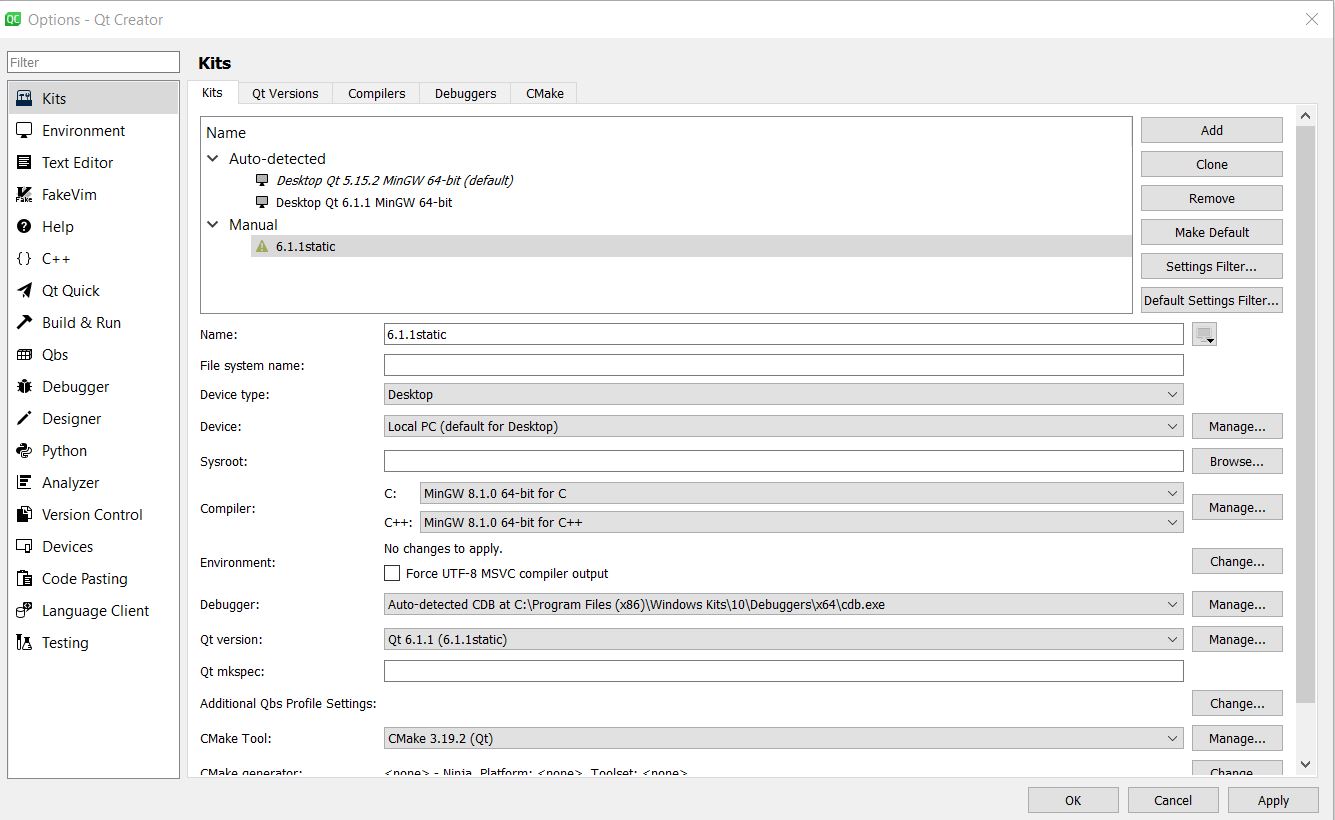Switch to the Debuggers tab

coord(465,93)
